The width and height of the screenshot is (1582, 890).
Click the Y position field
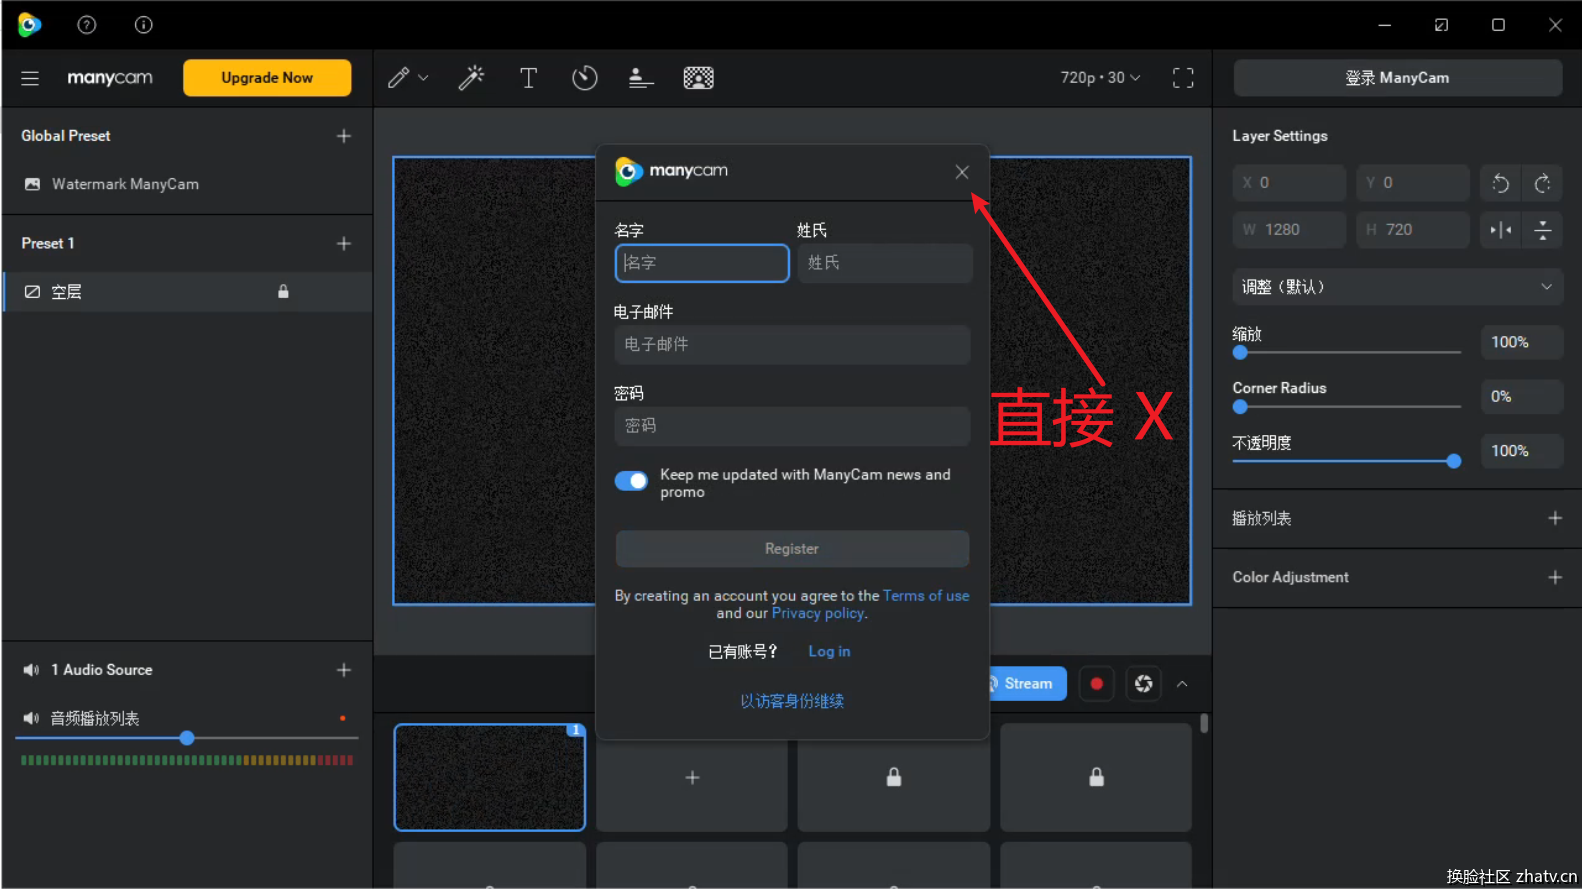(x=1413, y=183)
